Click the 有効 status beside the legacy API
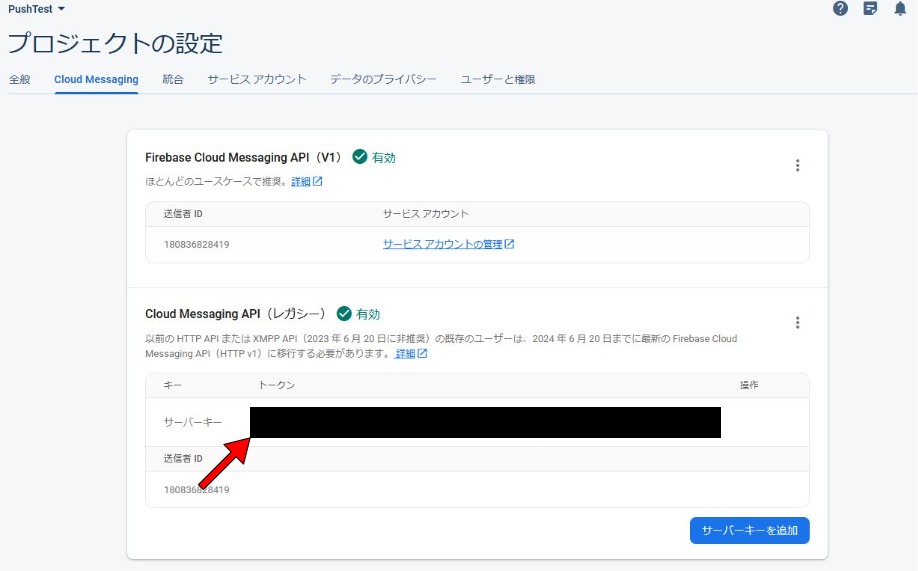 [x=368, y=314]
